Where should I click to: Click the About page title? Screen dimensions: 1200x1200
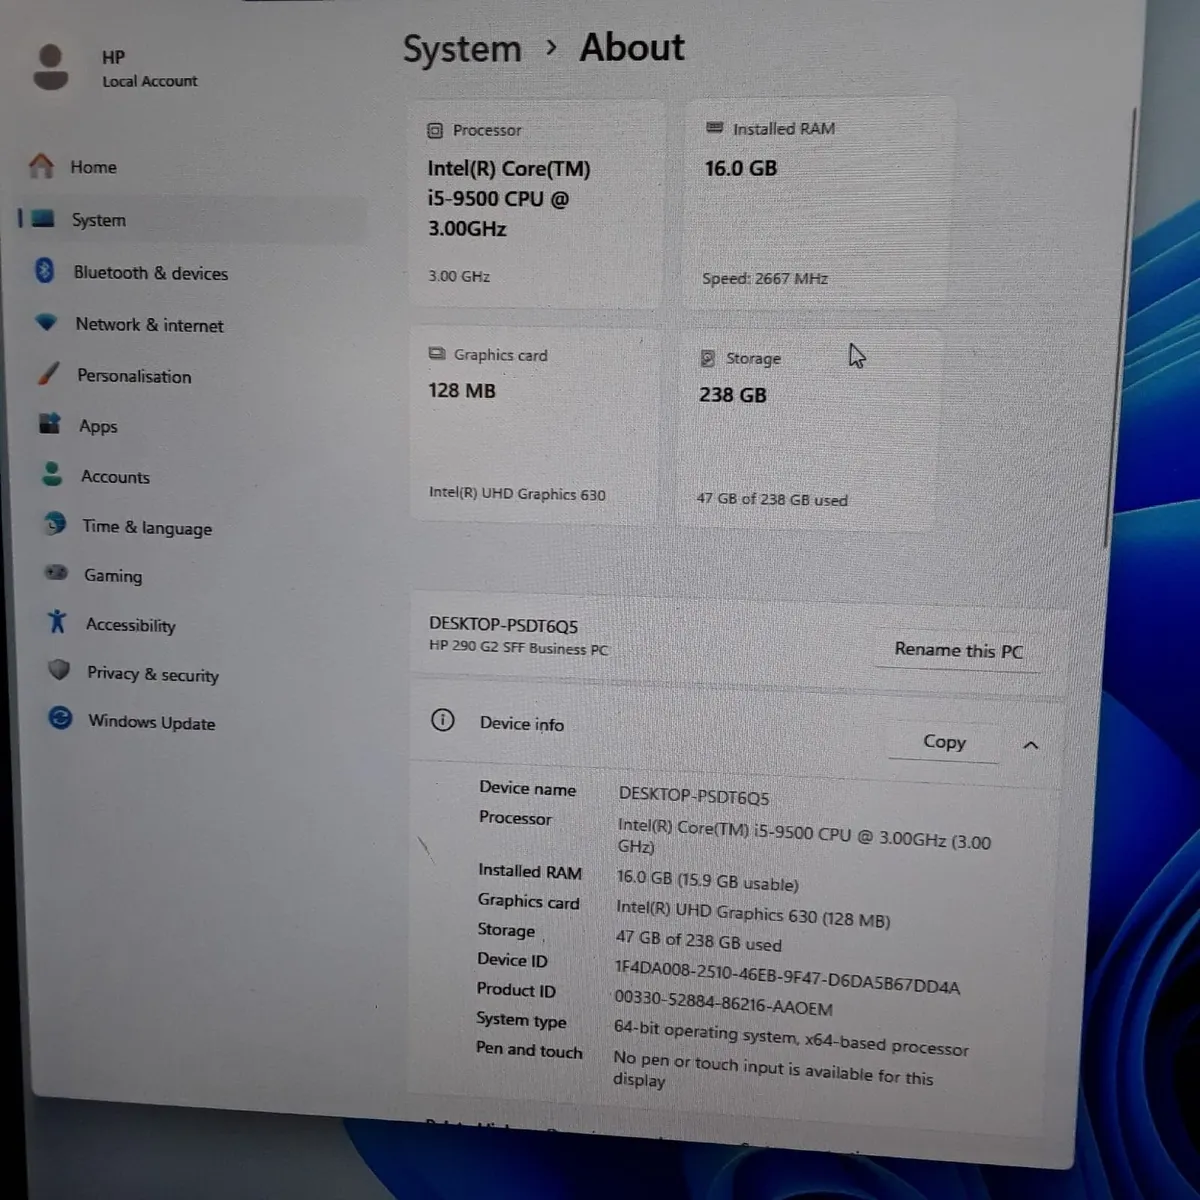(x=632, y=47)
